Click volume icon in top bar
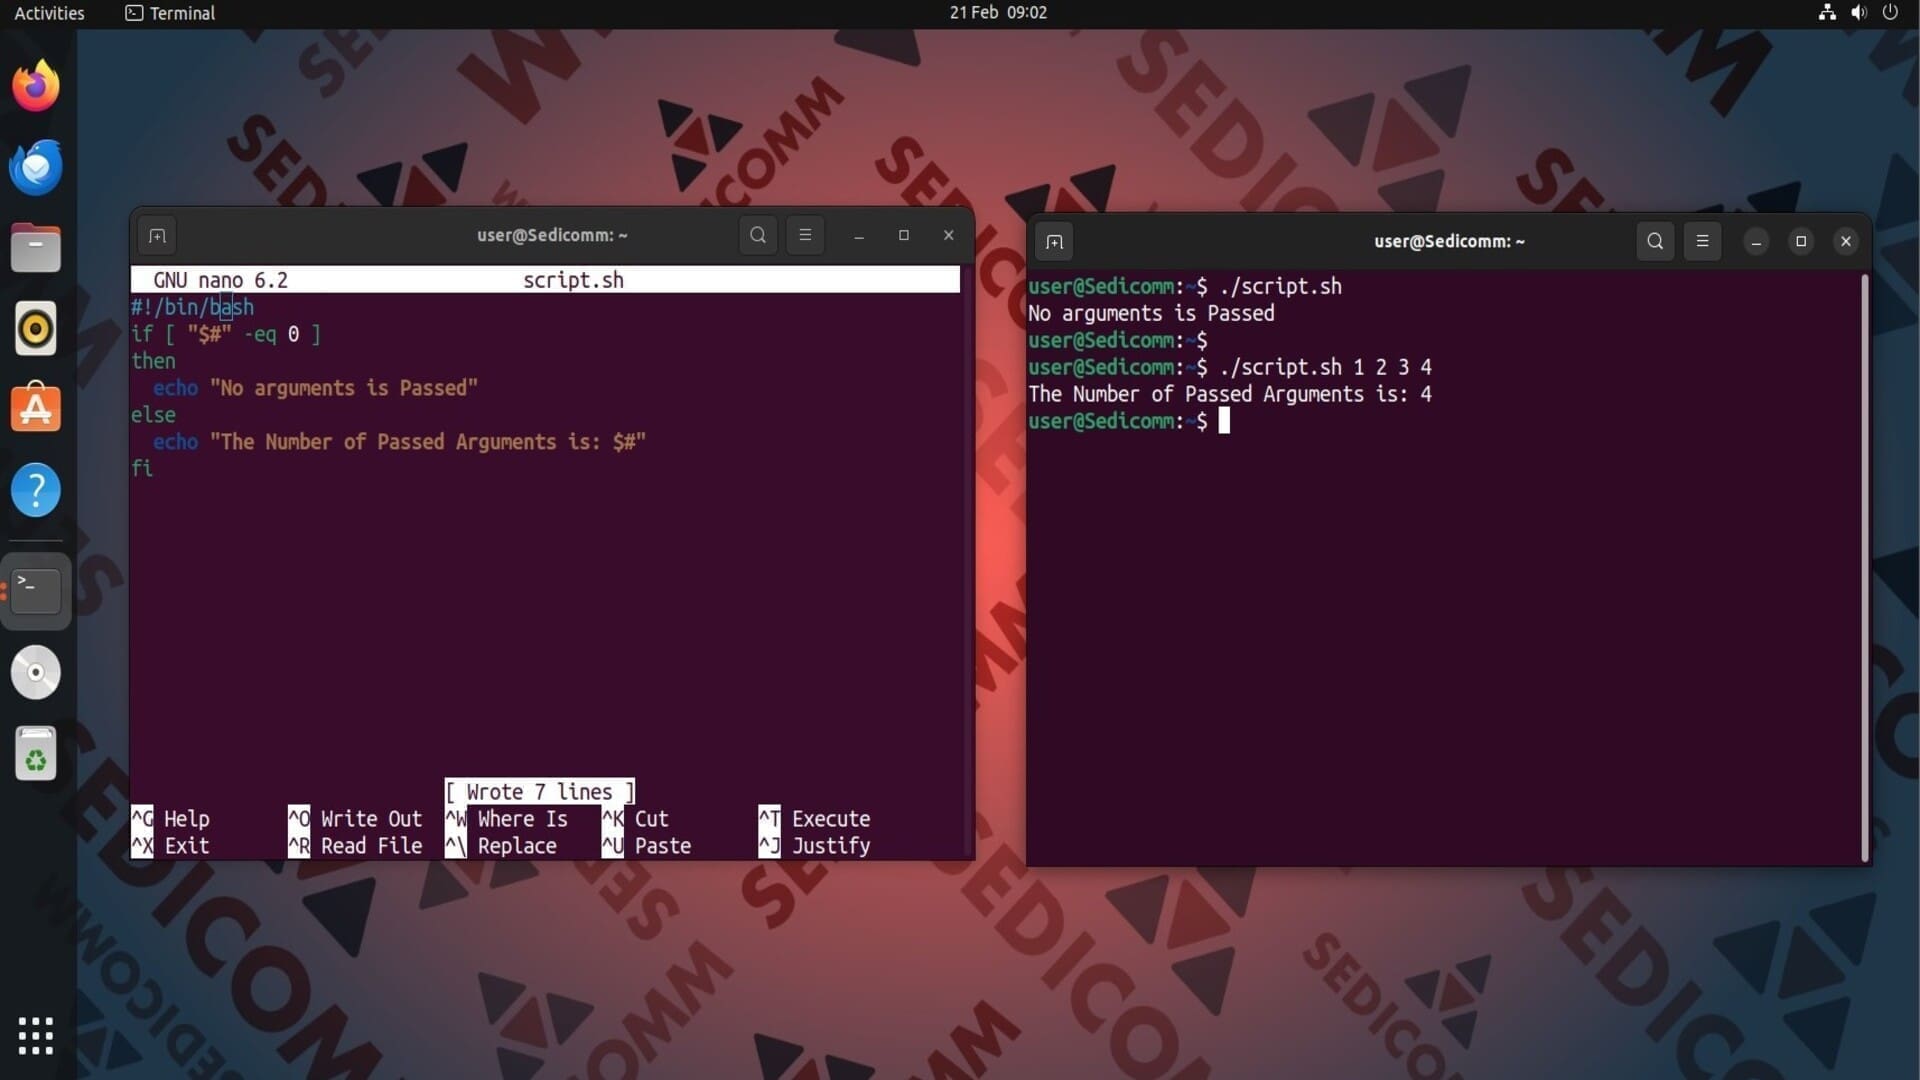This screenshot has width=1920, height=1080. click(x=1858, y=13)
